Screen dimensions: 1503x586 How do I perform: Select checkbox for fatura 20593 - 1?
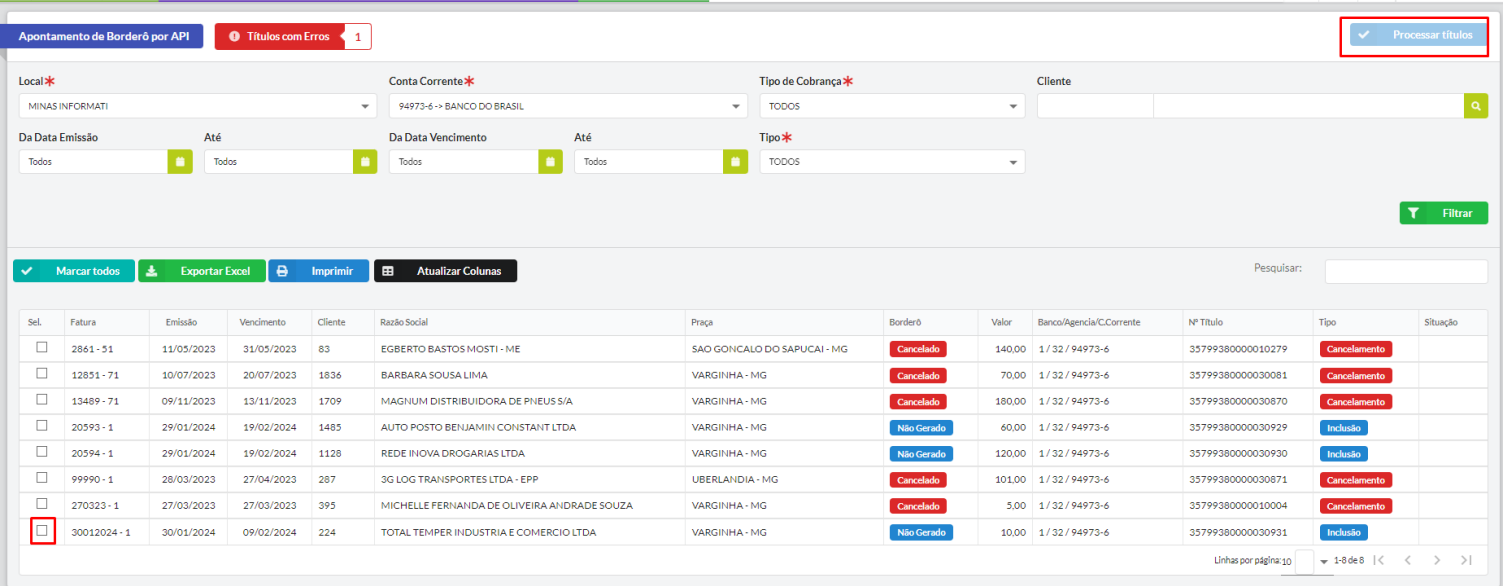coord(42,425)
